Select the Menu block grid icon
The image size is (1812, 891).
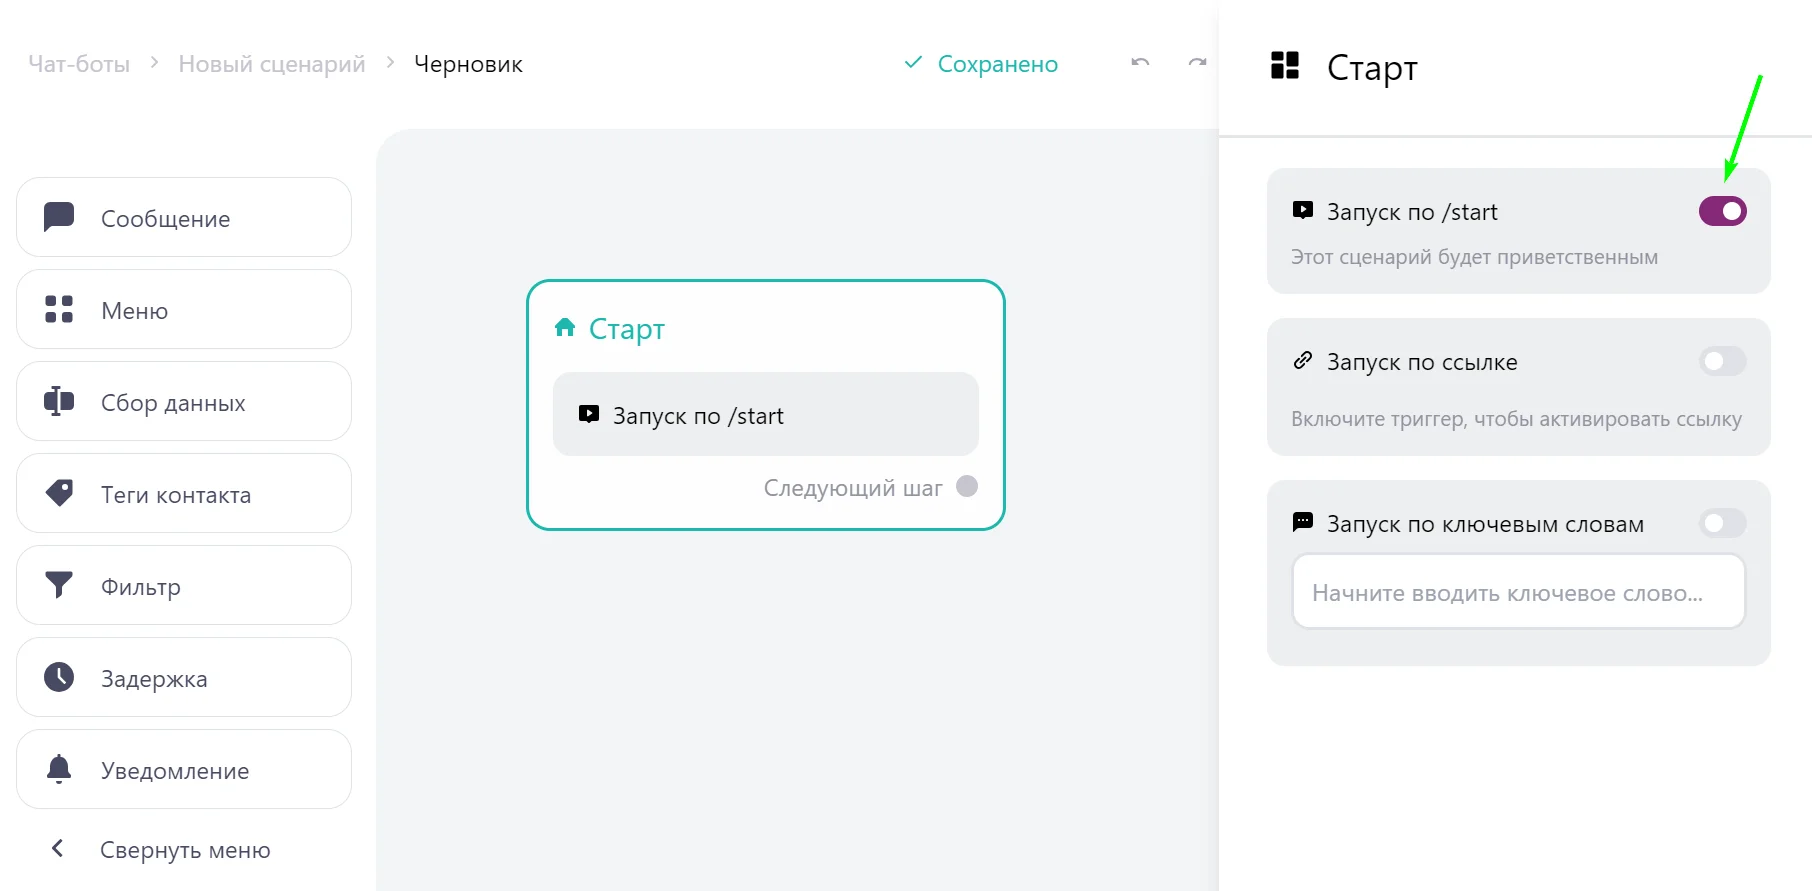[59, 309]
